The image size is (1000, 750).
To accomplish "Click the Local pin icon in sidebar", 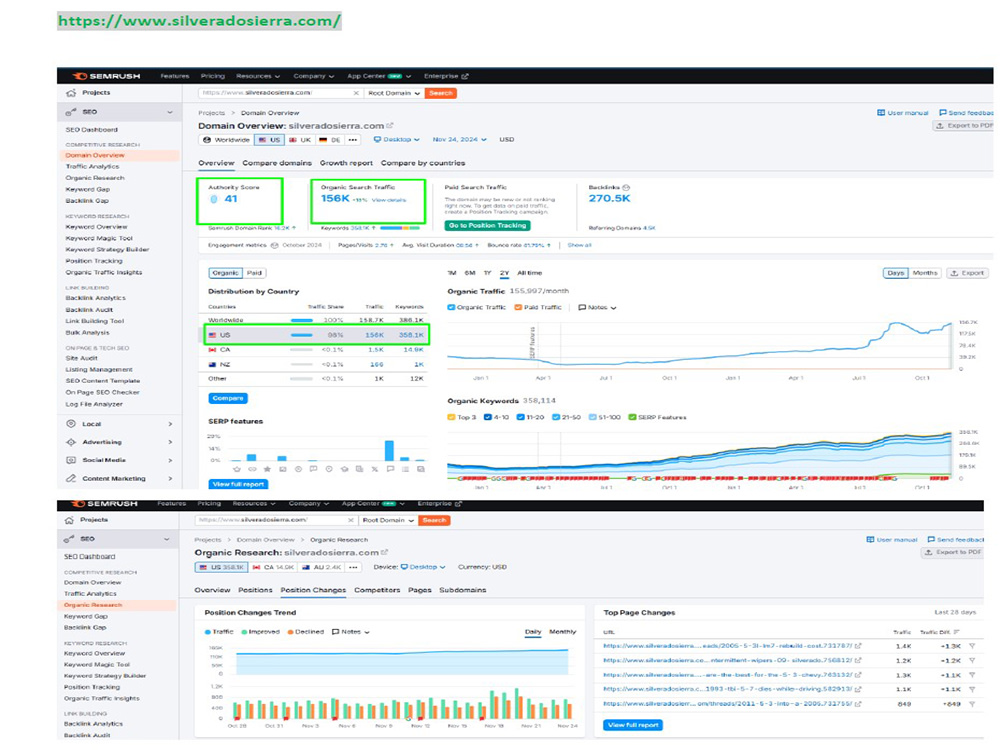I will [x=71, y=424].
